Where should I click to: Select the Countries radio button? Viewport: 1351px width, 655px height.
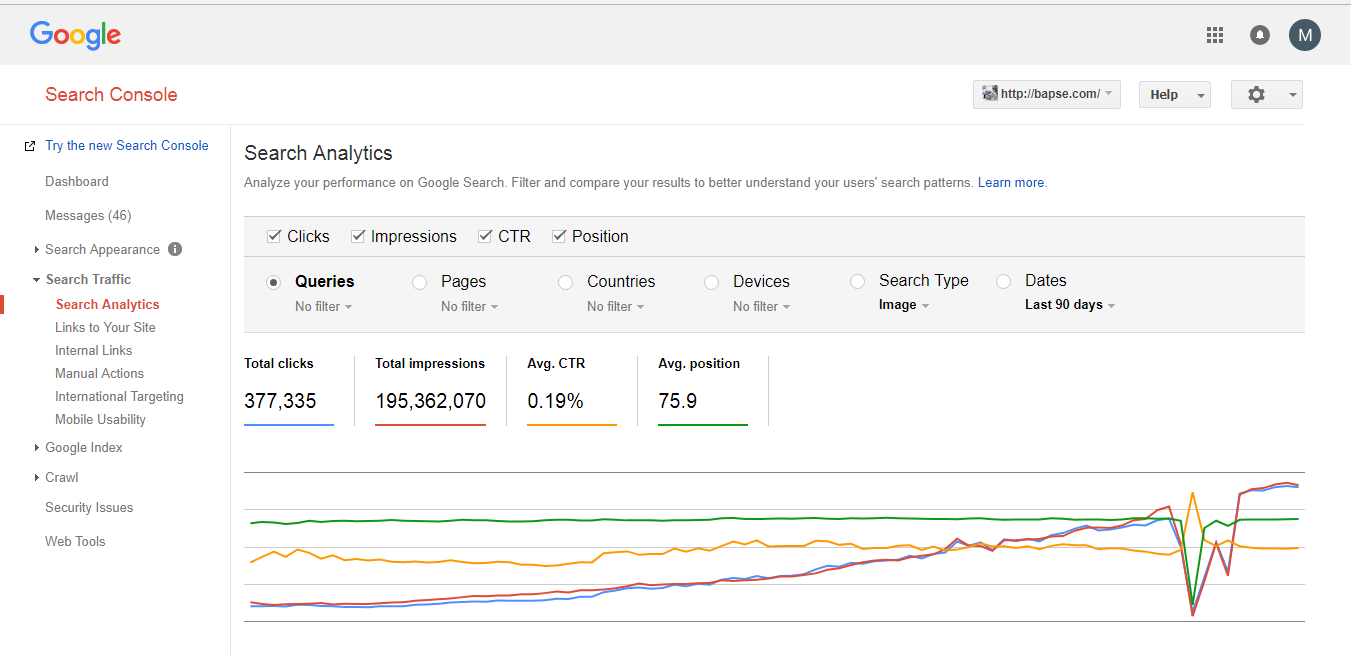click(x=566, y=282)
